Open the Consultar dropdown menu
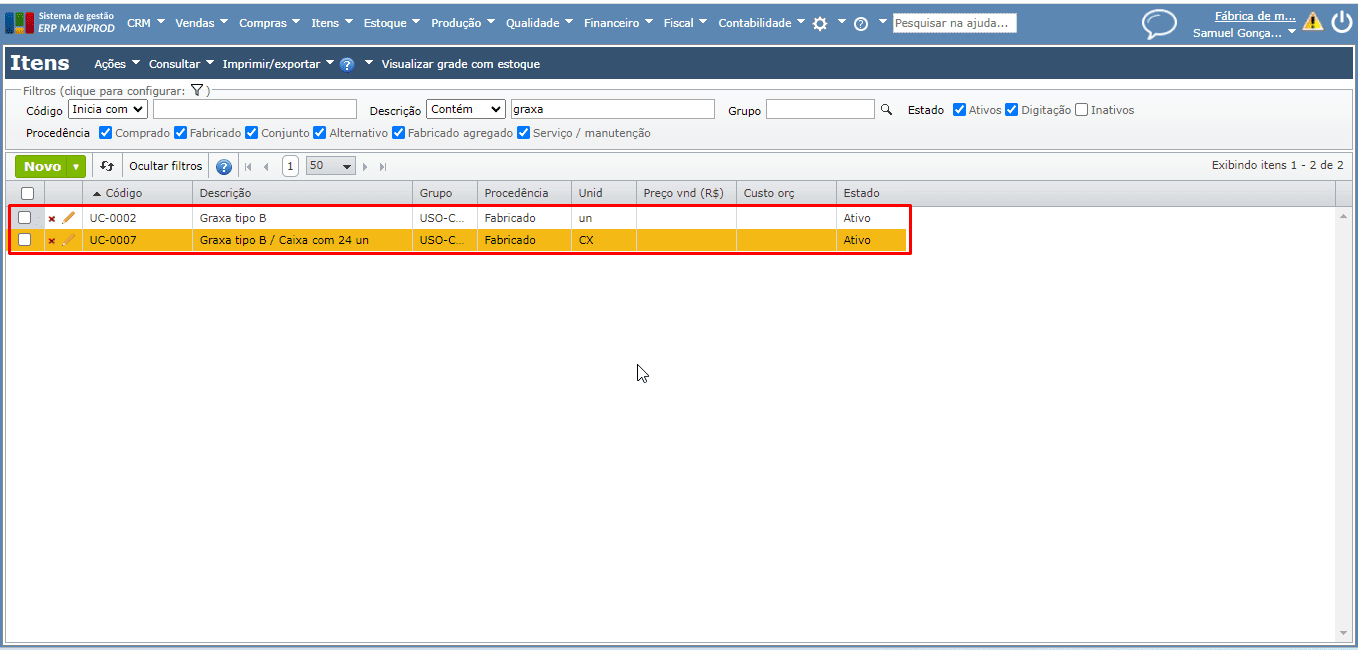The height and width of the screenshot is (650, 1358). tap(181, 64)
